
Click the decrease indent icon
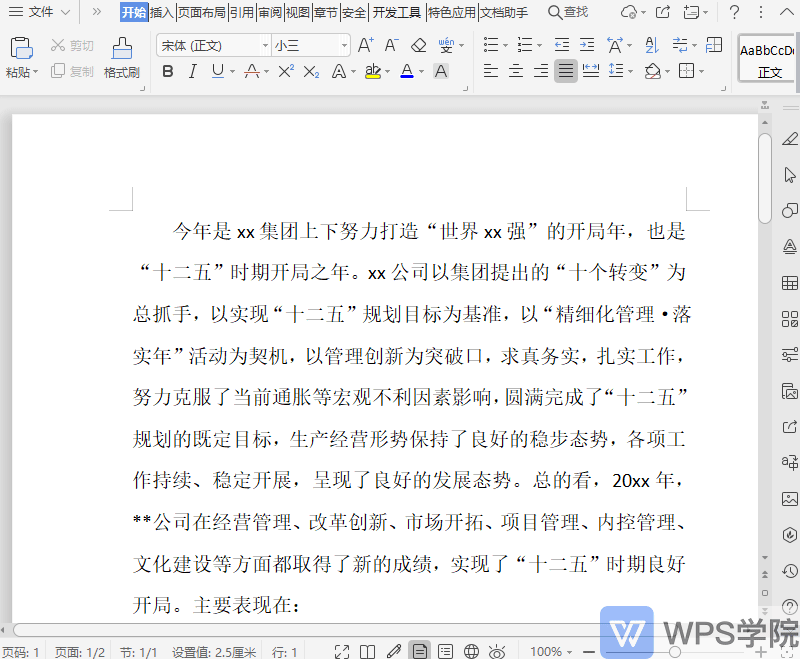point(562,45)
